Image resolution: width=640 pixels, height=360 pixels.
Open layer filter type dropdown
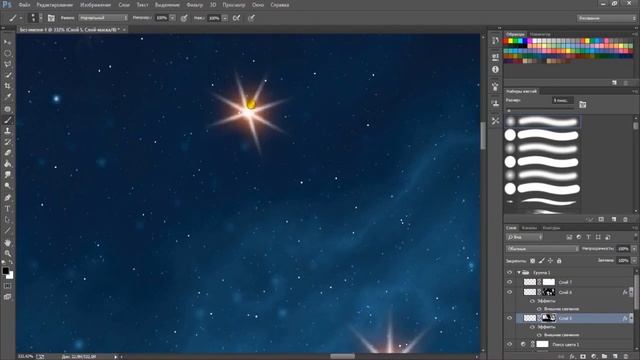click(x=524, y=237)
